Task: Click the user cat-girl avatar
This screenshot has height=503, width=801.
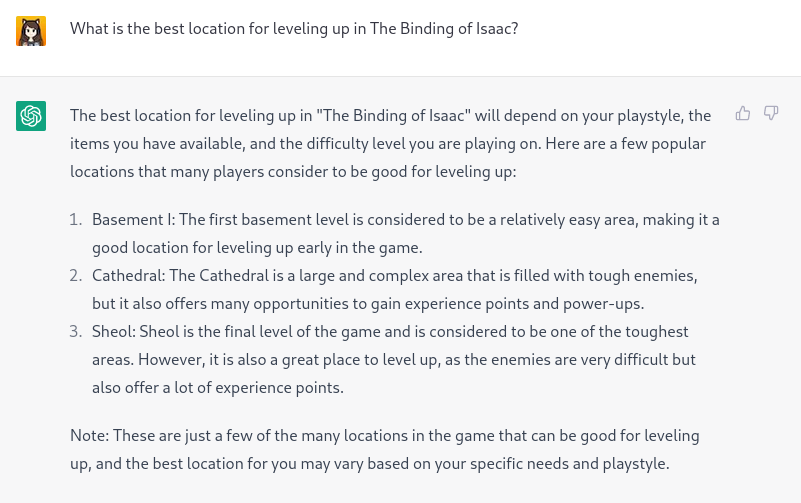Action: (x=31, y=31)
